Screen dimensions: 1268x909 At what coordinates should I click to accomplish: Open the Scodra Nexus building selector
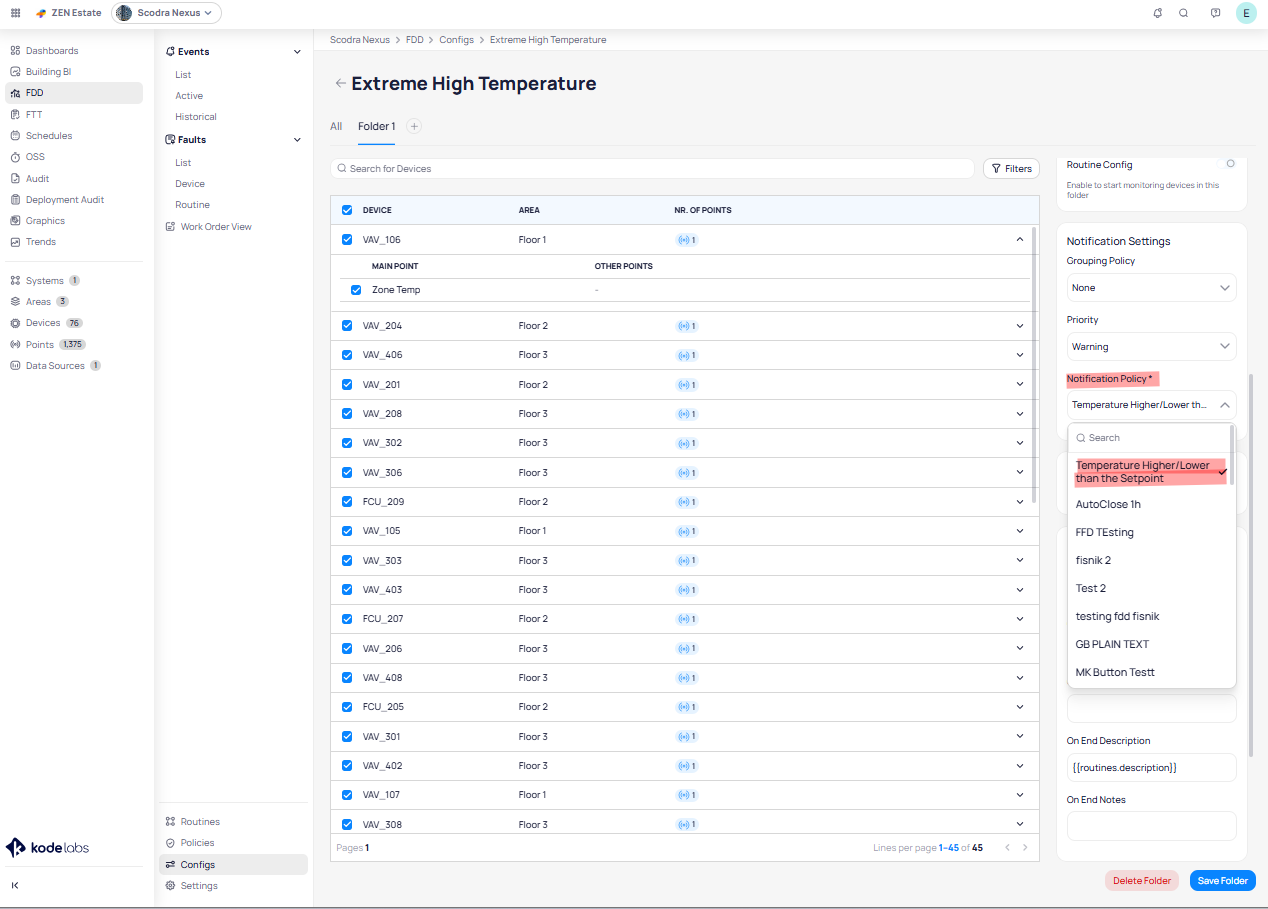click(166, 13)
